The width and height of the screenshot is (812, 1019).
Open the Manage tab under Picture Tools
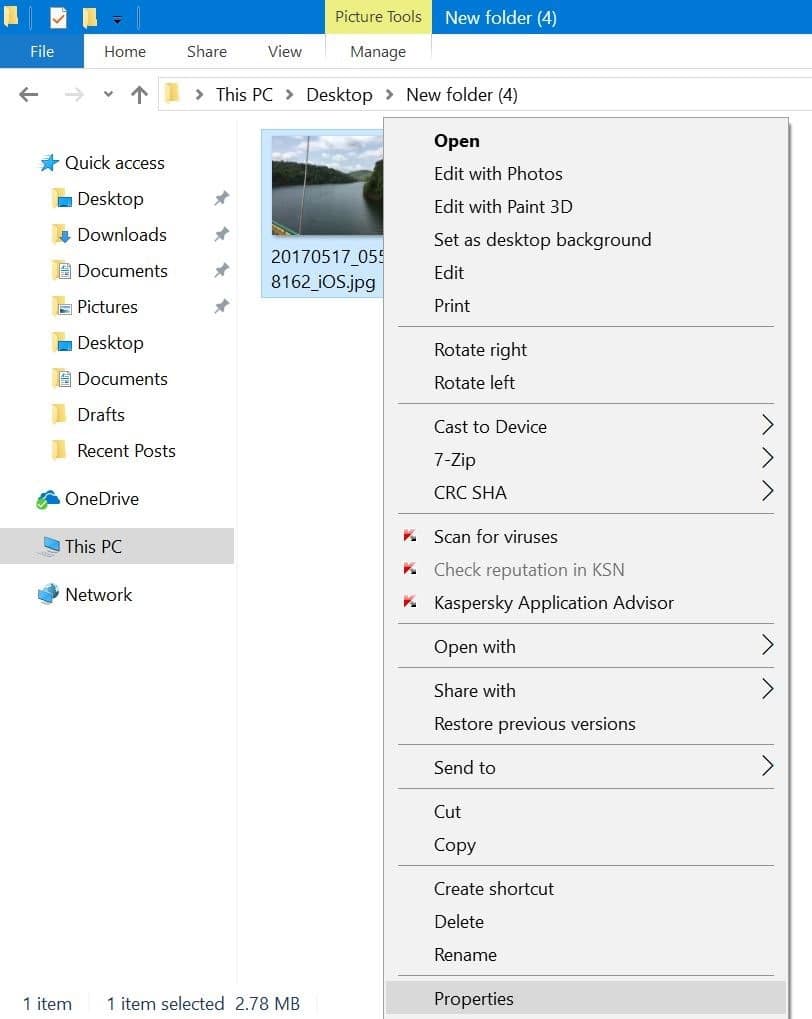pyautogui.click(x=377, y=51)
